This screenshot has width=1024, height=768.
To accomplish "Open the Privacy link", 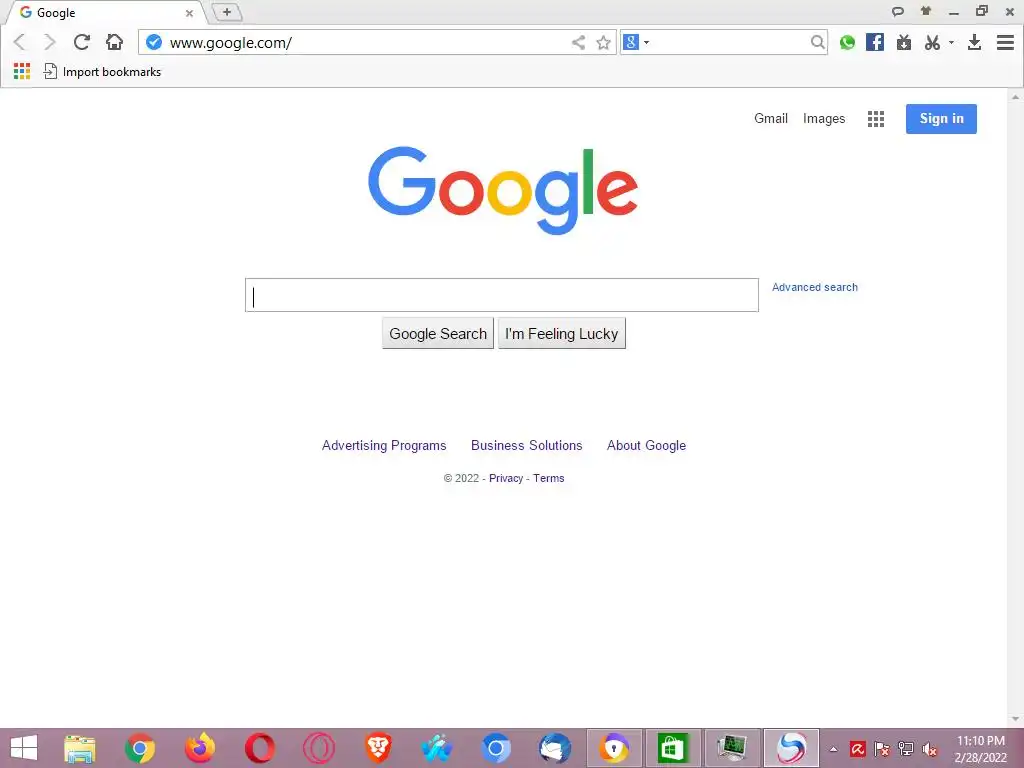I will point(506,478).
